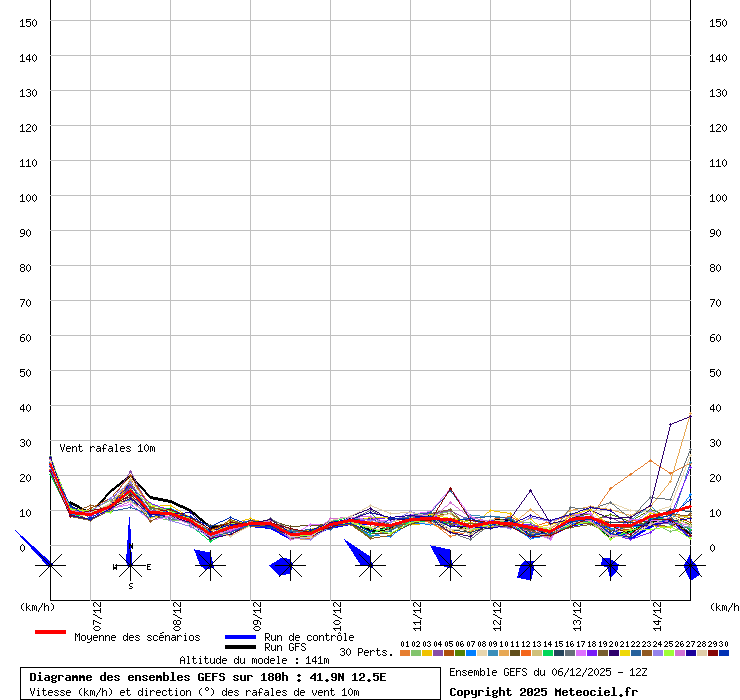Click the wind rose just after 09/12
The height and width of the screenshot is (700, 740).
tap(290, 566)
